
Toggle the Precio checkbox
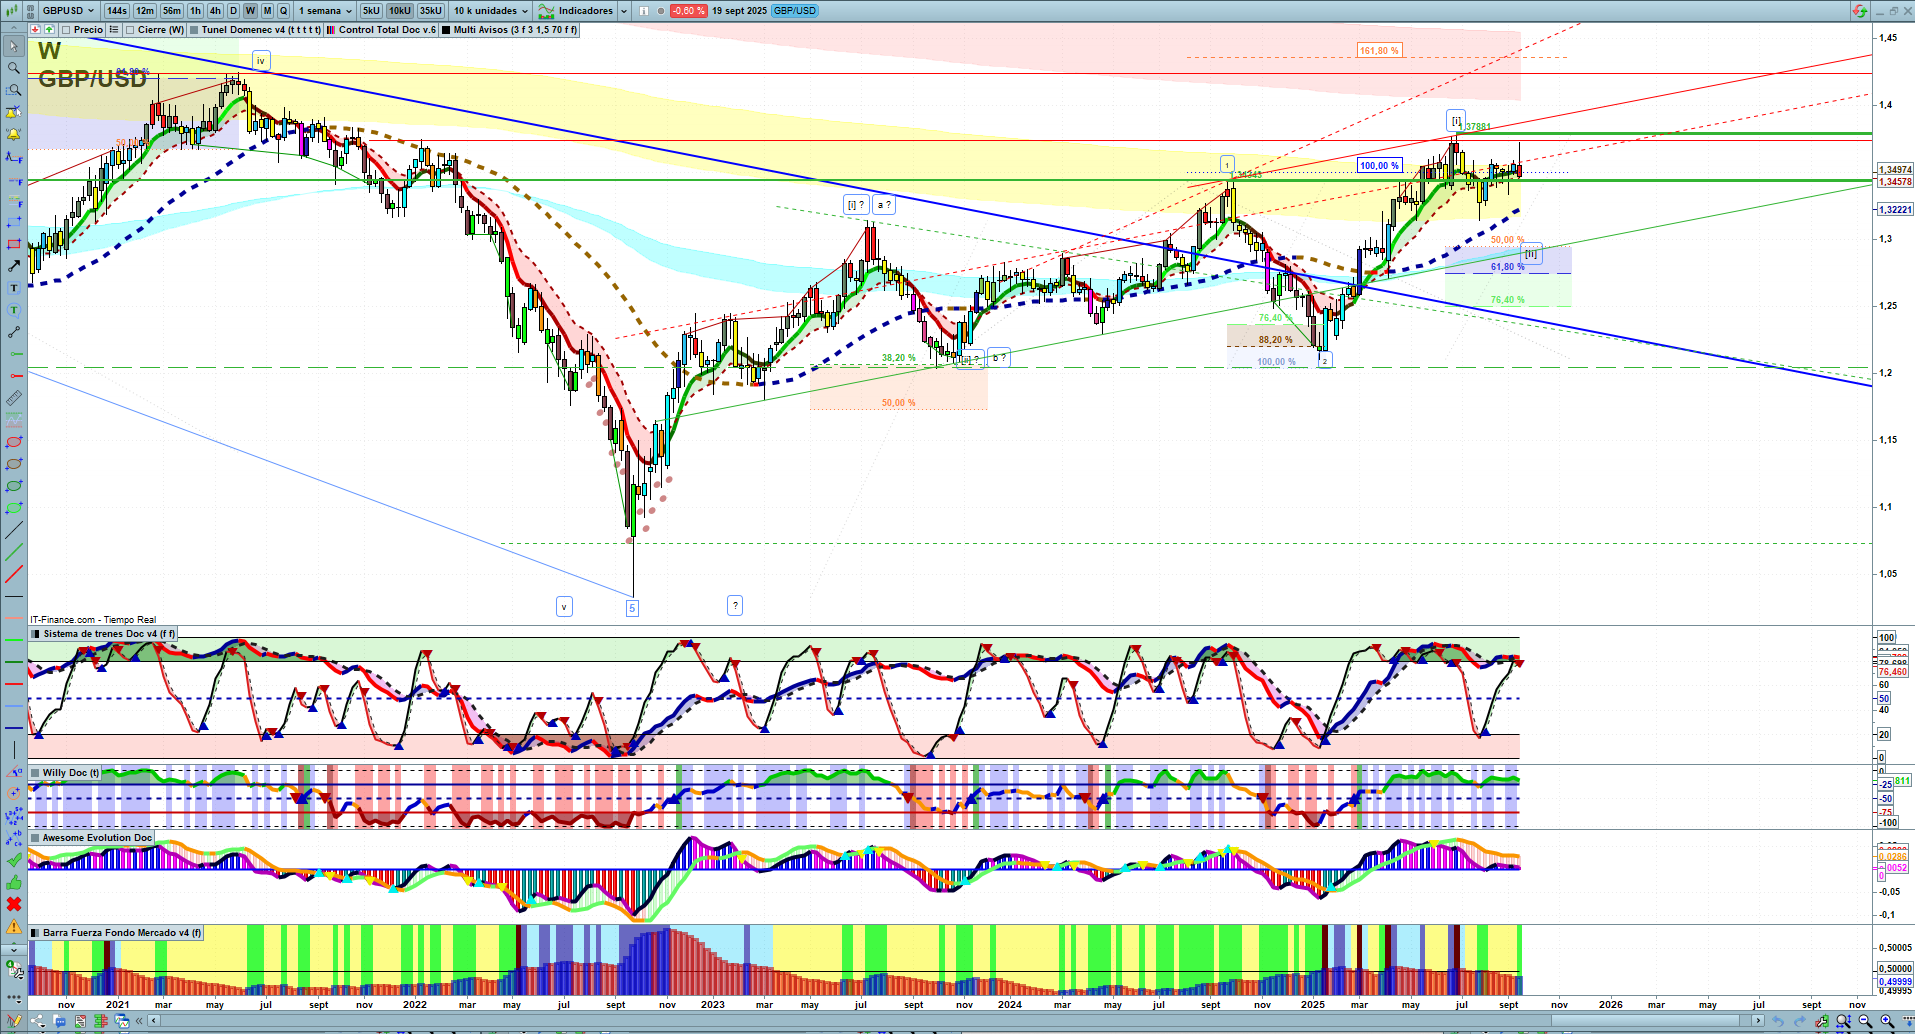66,30
